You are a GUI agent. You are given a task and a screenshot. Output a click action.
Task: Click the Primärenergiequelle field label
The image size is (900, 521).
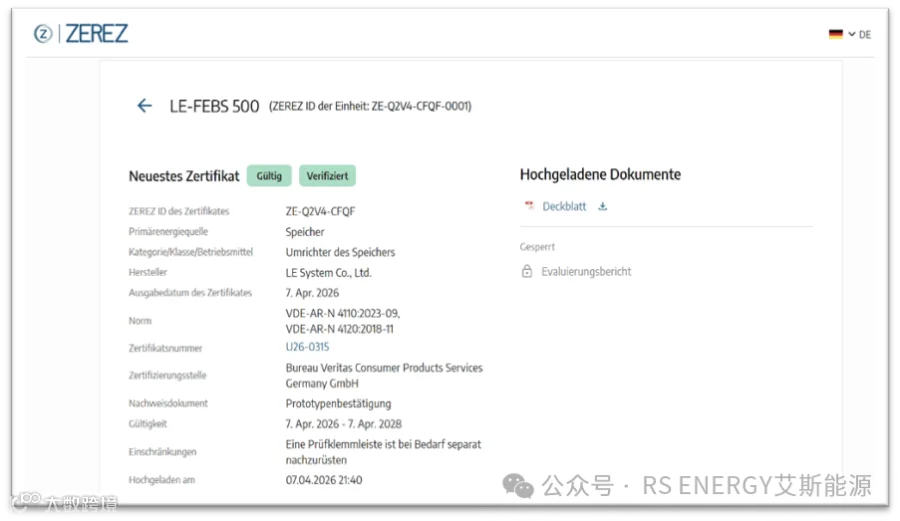[x=168, y=231]
